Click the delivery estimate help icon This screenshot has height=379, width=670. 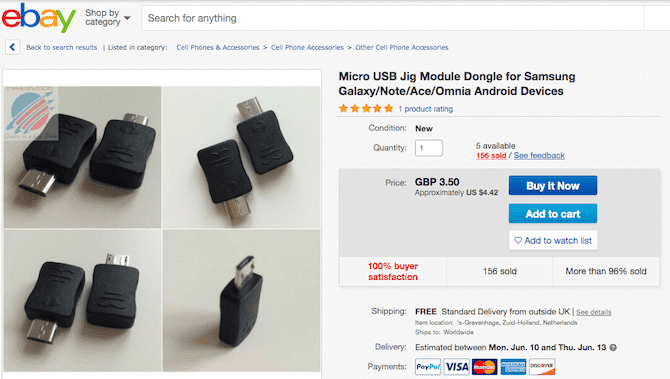click(x=613, y=347)
